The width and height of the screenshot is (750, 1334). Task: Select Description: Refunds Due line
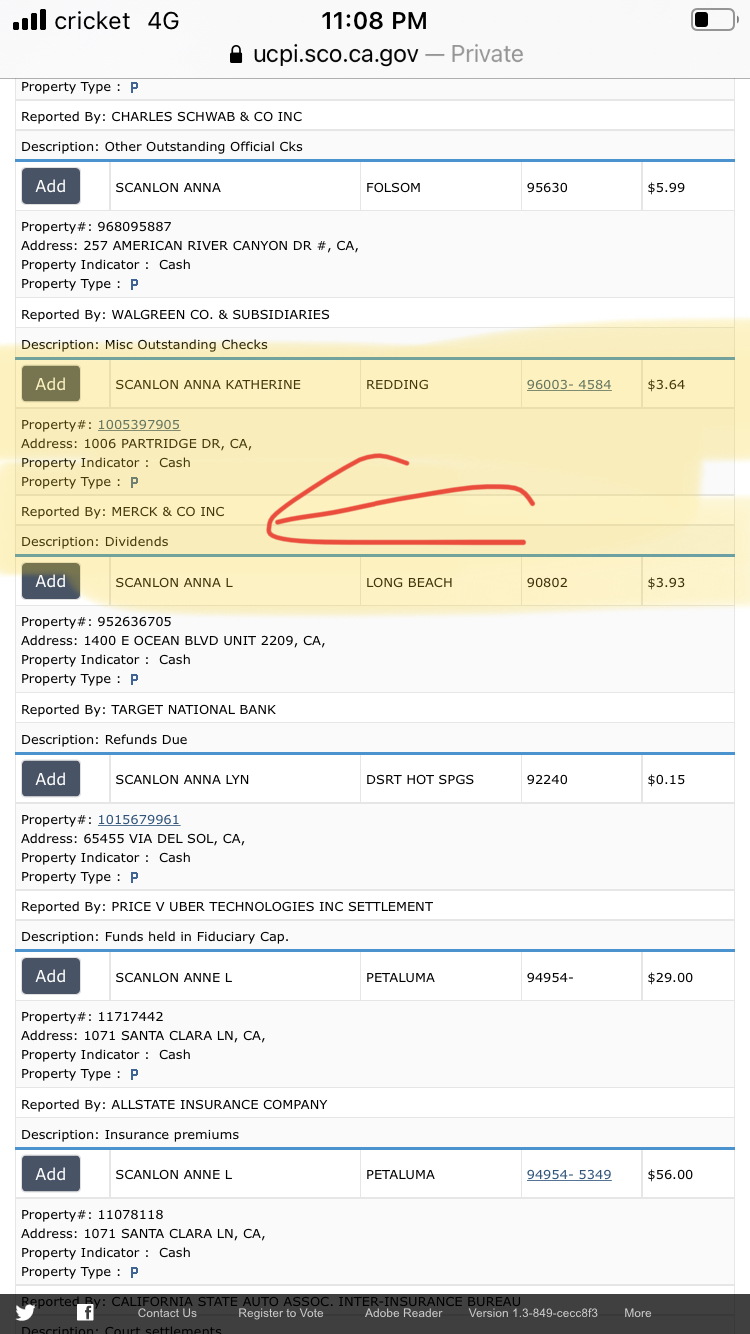(104, 739)
